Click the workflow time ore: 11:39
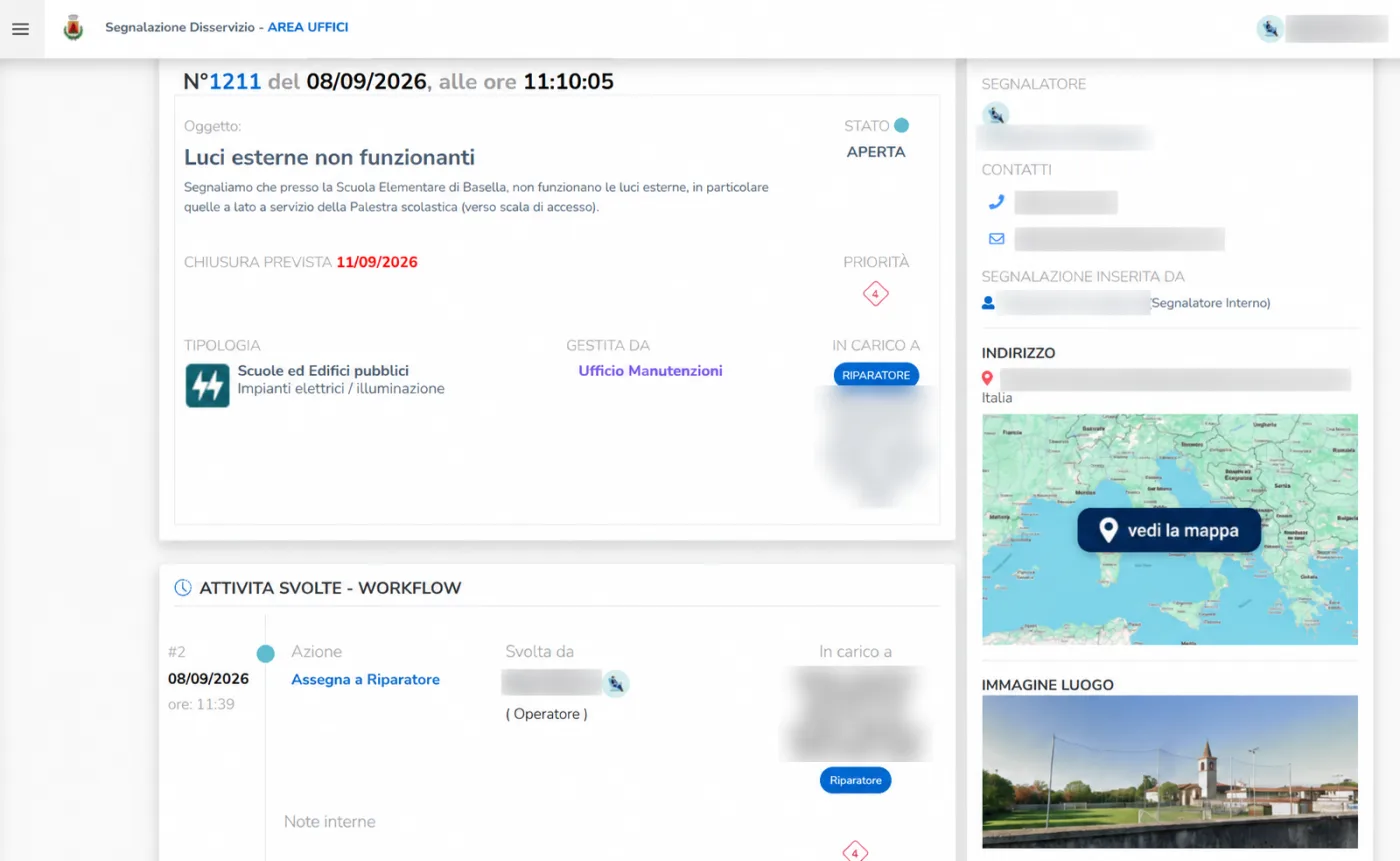Viewport: 1400px width, 861px height. pos(201,704)
